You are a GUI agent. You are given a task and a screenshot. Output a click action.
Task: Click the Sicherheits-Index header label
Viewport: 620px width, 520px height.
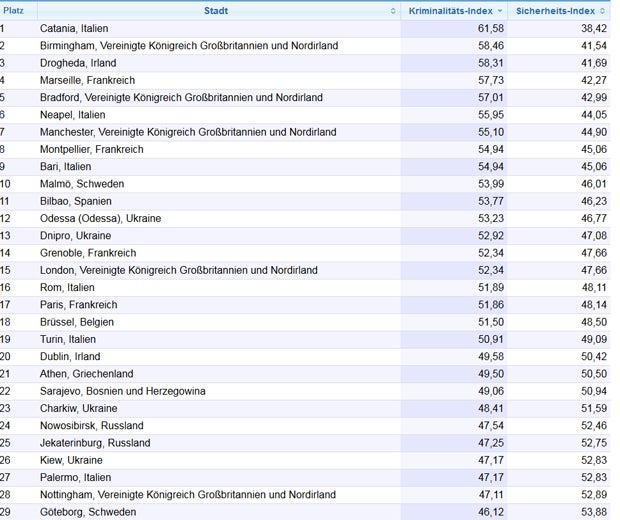555,11
